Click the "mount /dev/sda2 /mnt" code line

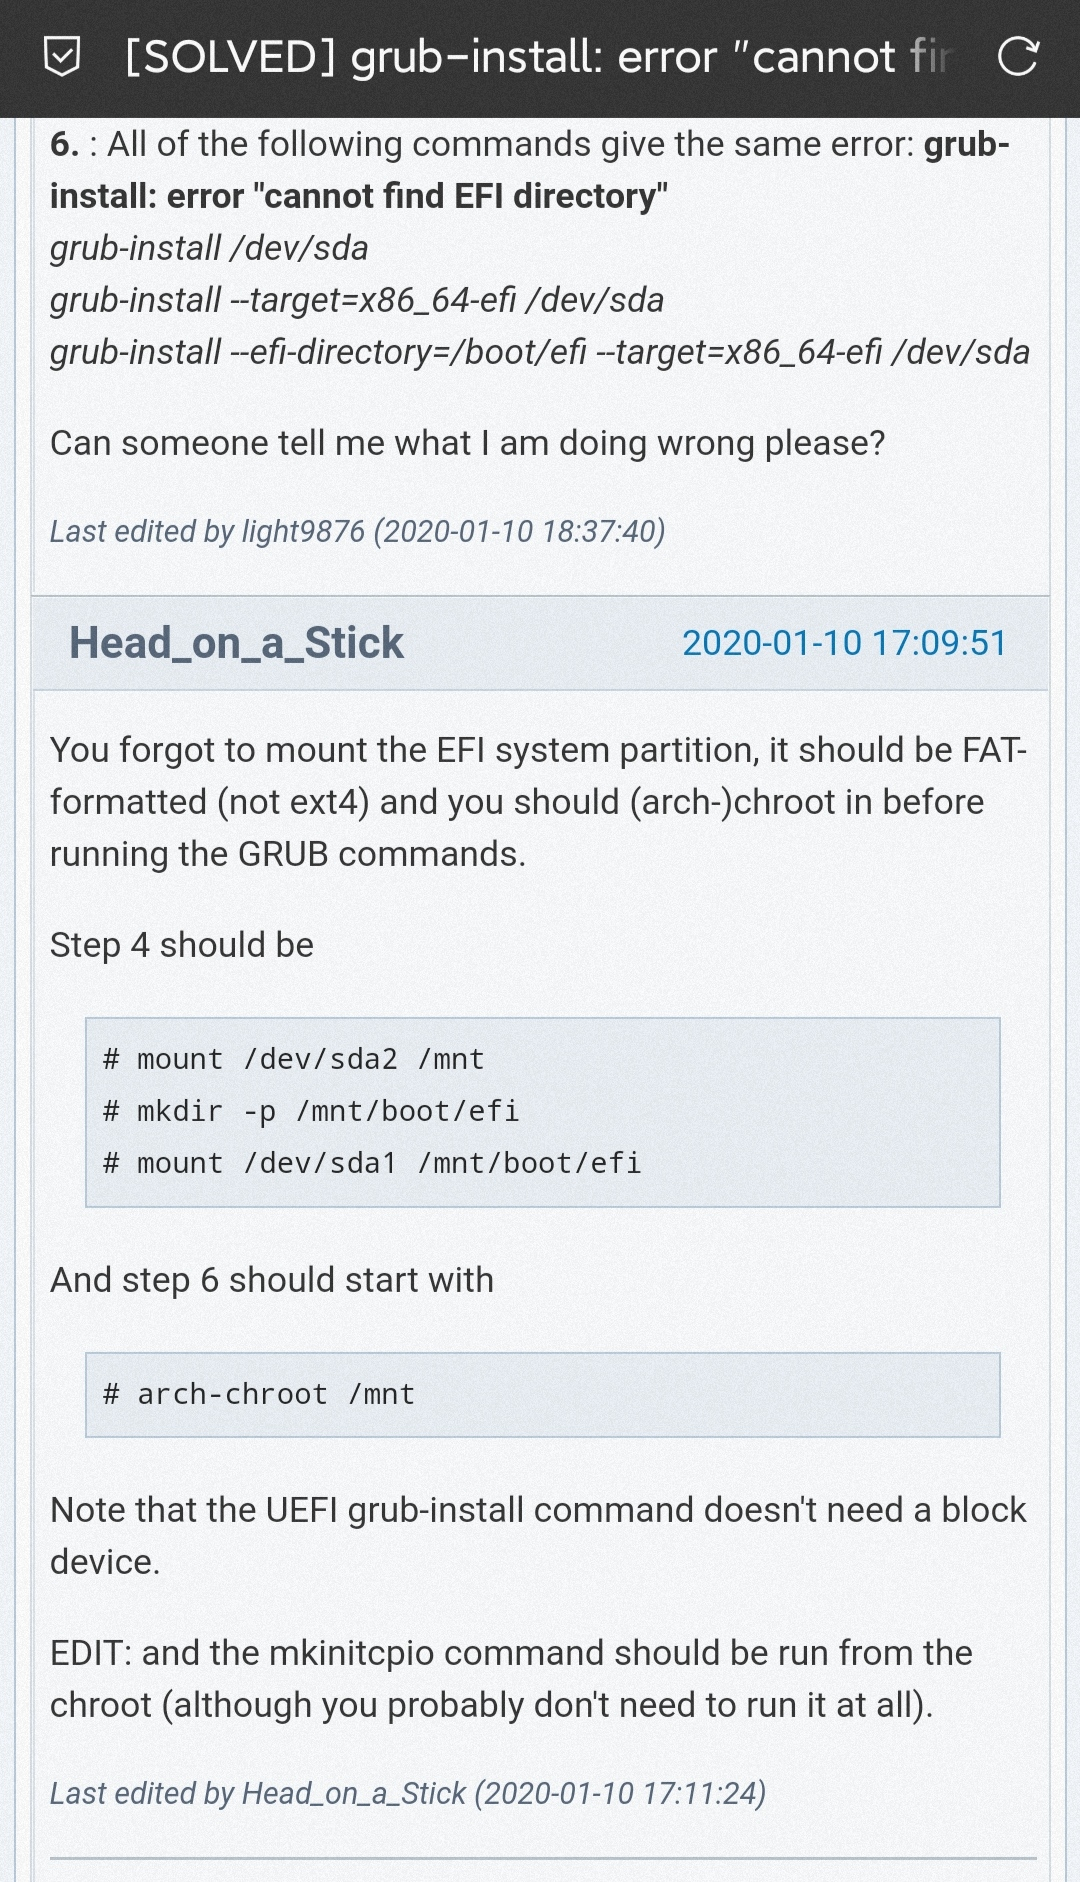[294, 1059]
